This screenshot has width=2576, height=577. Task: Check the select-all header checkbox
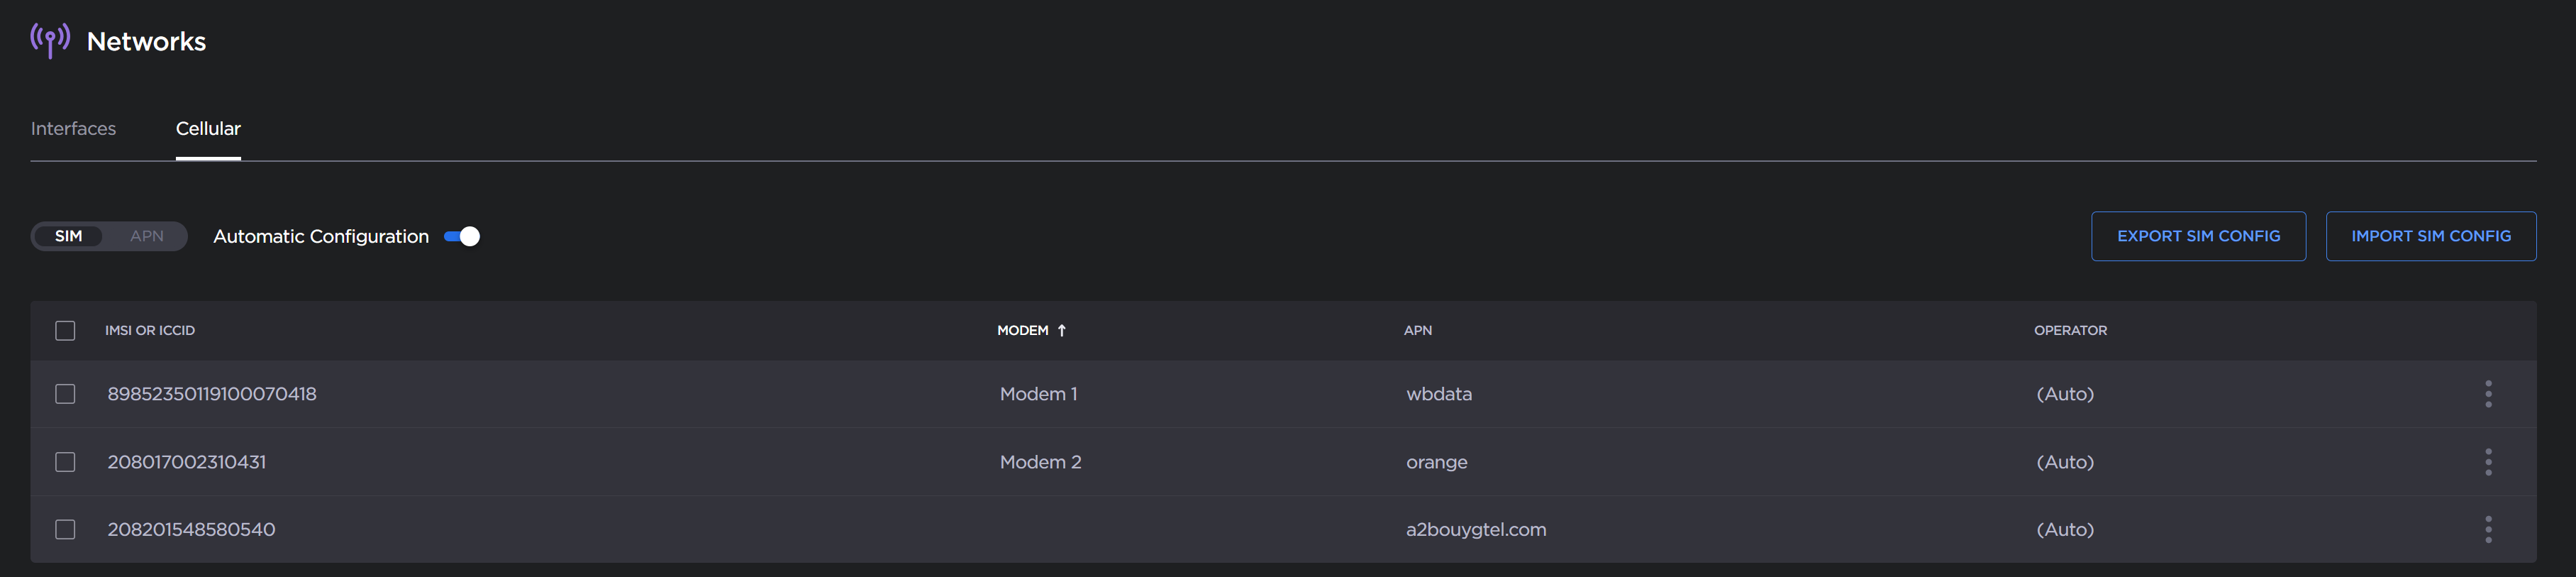click(65, 330)
